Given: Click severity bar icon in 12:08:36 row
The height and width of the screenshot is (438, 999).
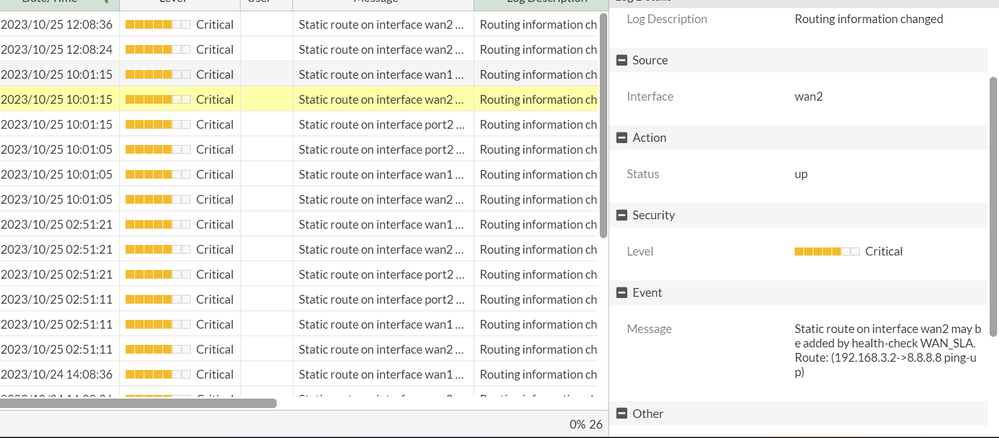Looking at the screenshot, I should pyautogui.click(x=158, y=25).
